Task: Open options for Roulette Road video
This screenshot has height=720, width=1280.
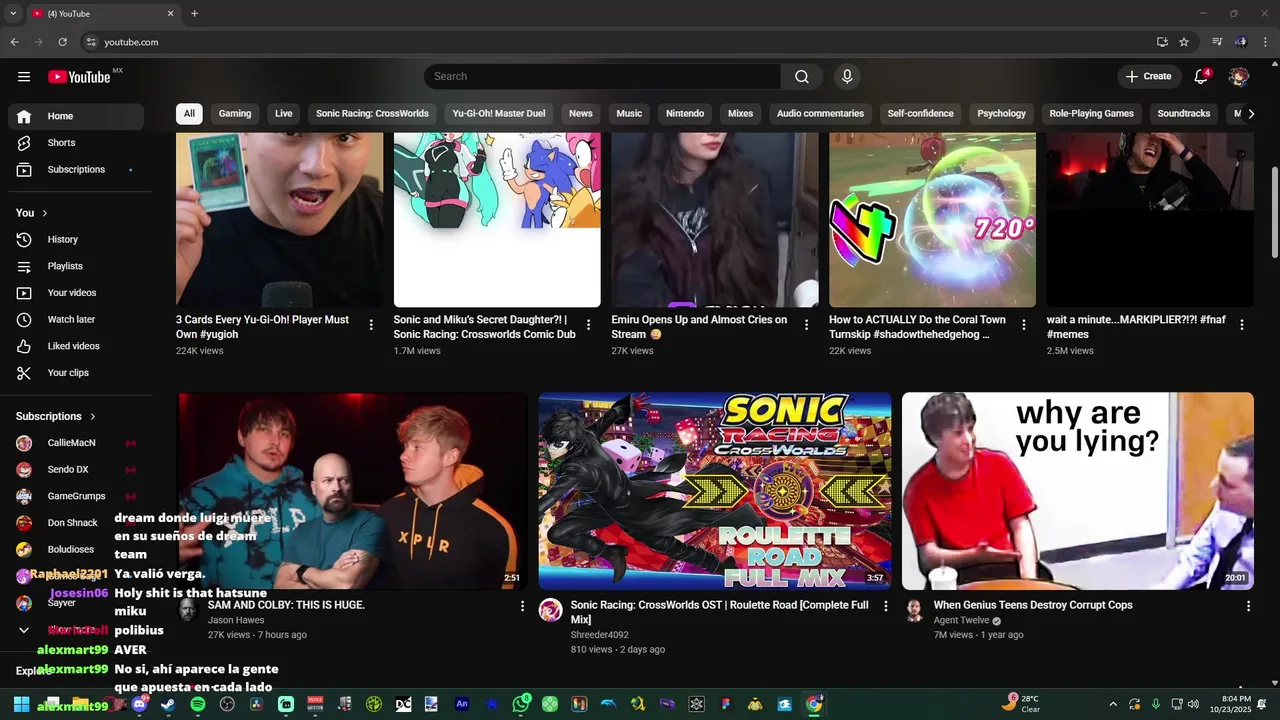Action: (x=885, y=606)
